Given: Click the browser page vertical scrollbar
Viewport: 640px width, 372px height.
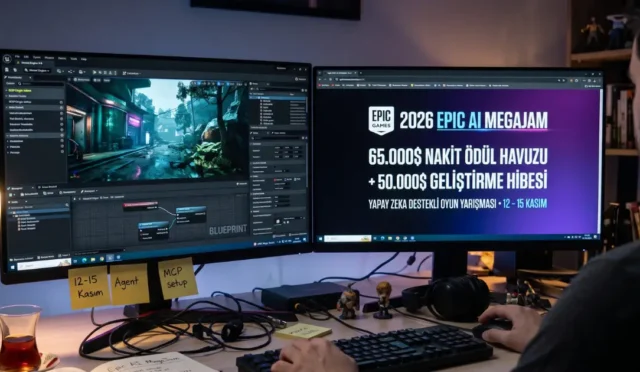Looking at the screenshot, I should 600,161.
